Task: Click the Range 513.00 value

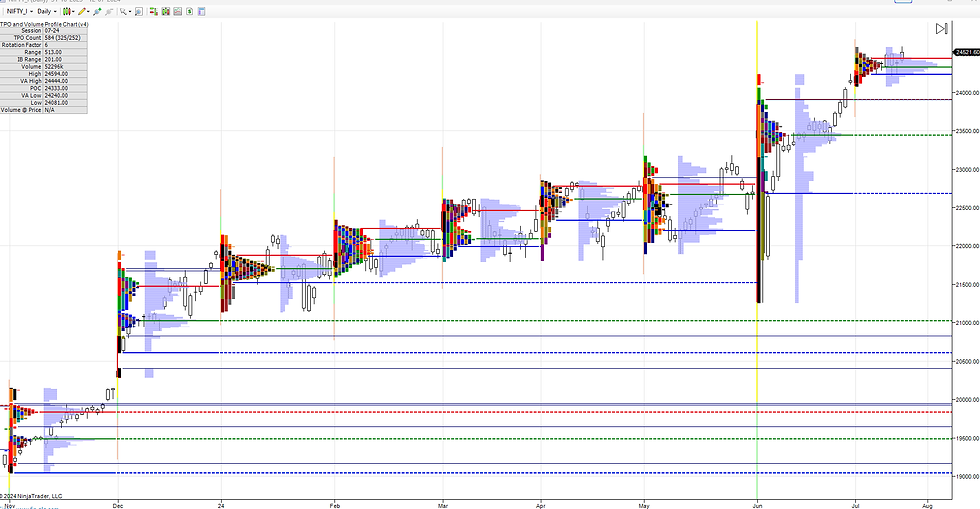Action: coord(65,52)
